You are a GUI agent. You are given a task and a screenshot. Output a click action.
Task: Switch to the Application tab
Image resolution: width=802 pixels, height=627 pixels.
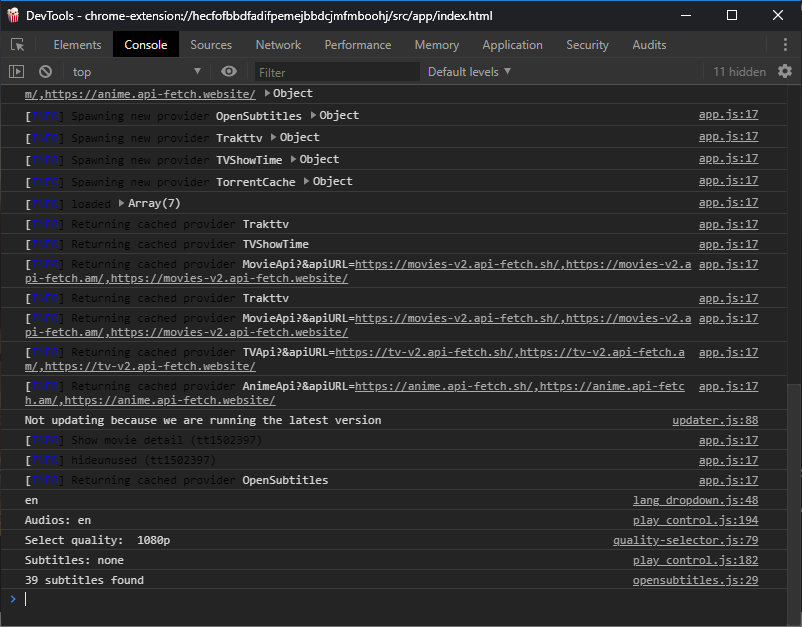pyautogui.click(x=512, y=45)
